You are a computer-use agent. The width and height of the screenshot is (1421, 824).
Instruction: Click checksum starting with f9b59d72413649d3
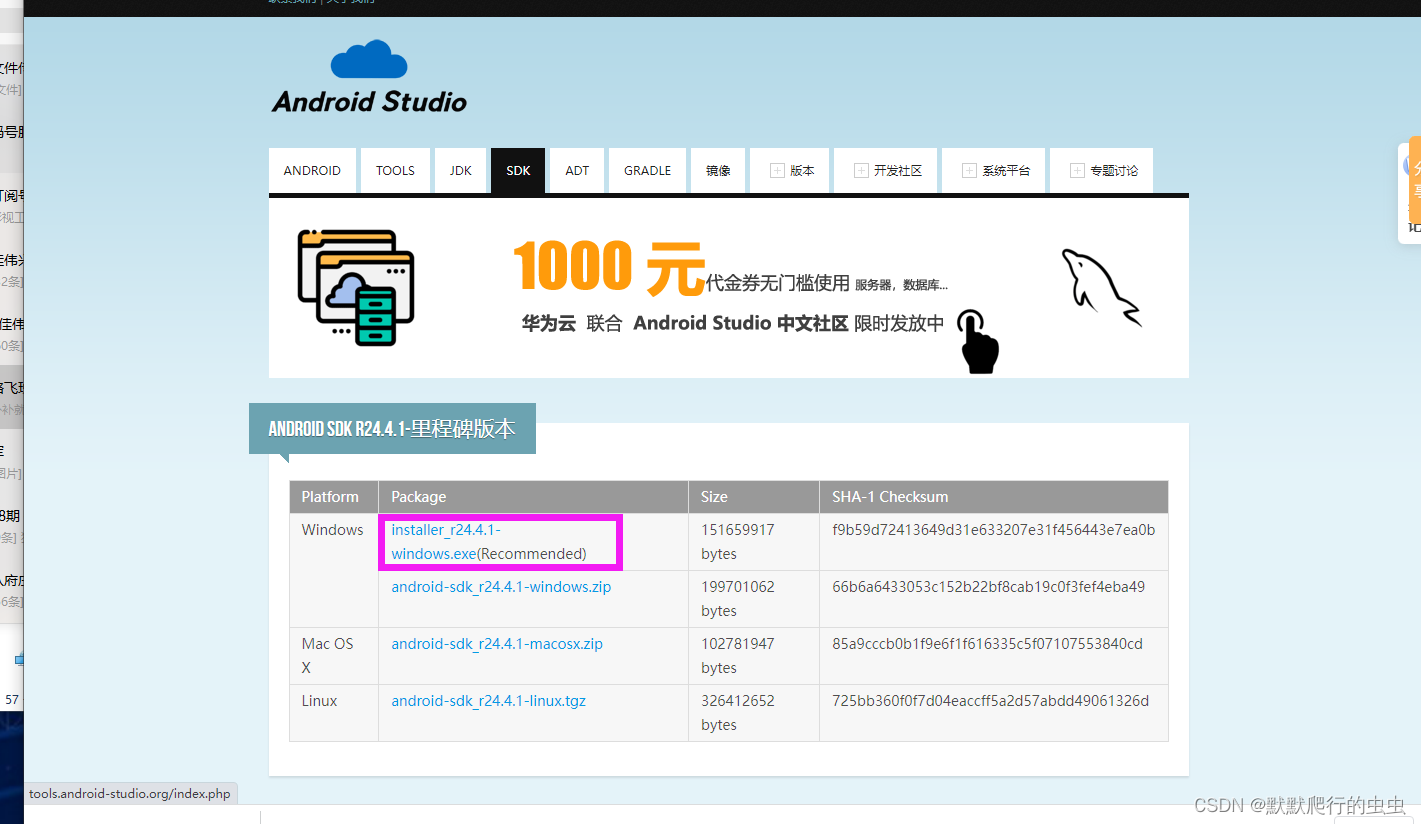993,530
